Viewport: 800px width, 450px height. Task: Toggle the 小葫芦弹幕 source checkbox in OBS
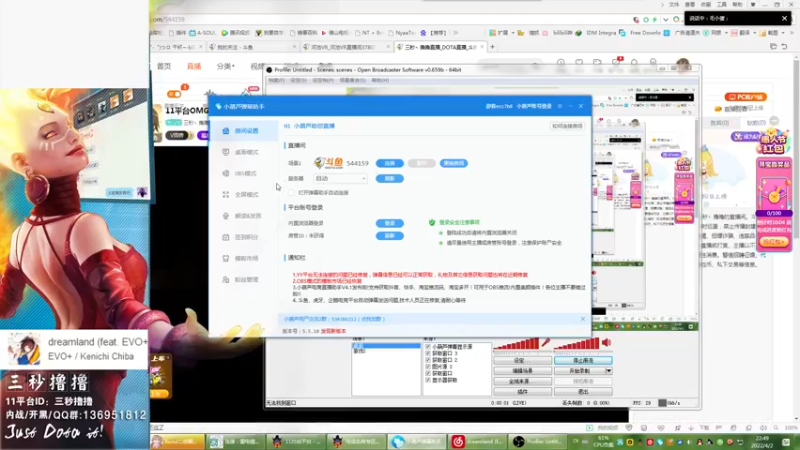point(428,347)
